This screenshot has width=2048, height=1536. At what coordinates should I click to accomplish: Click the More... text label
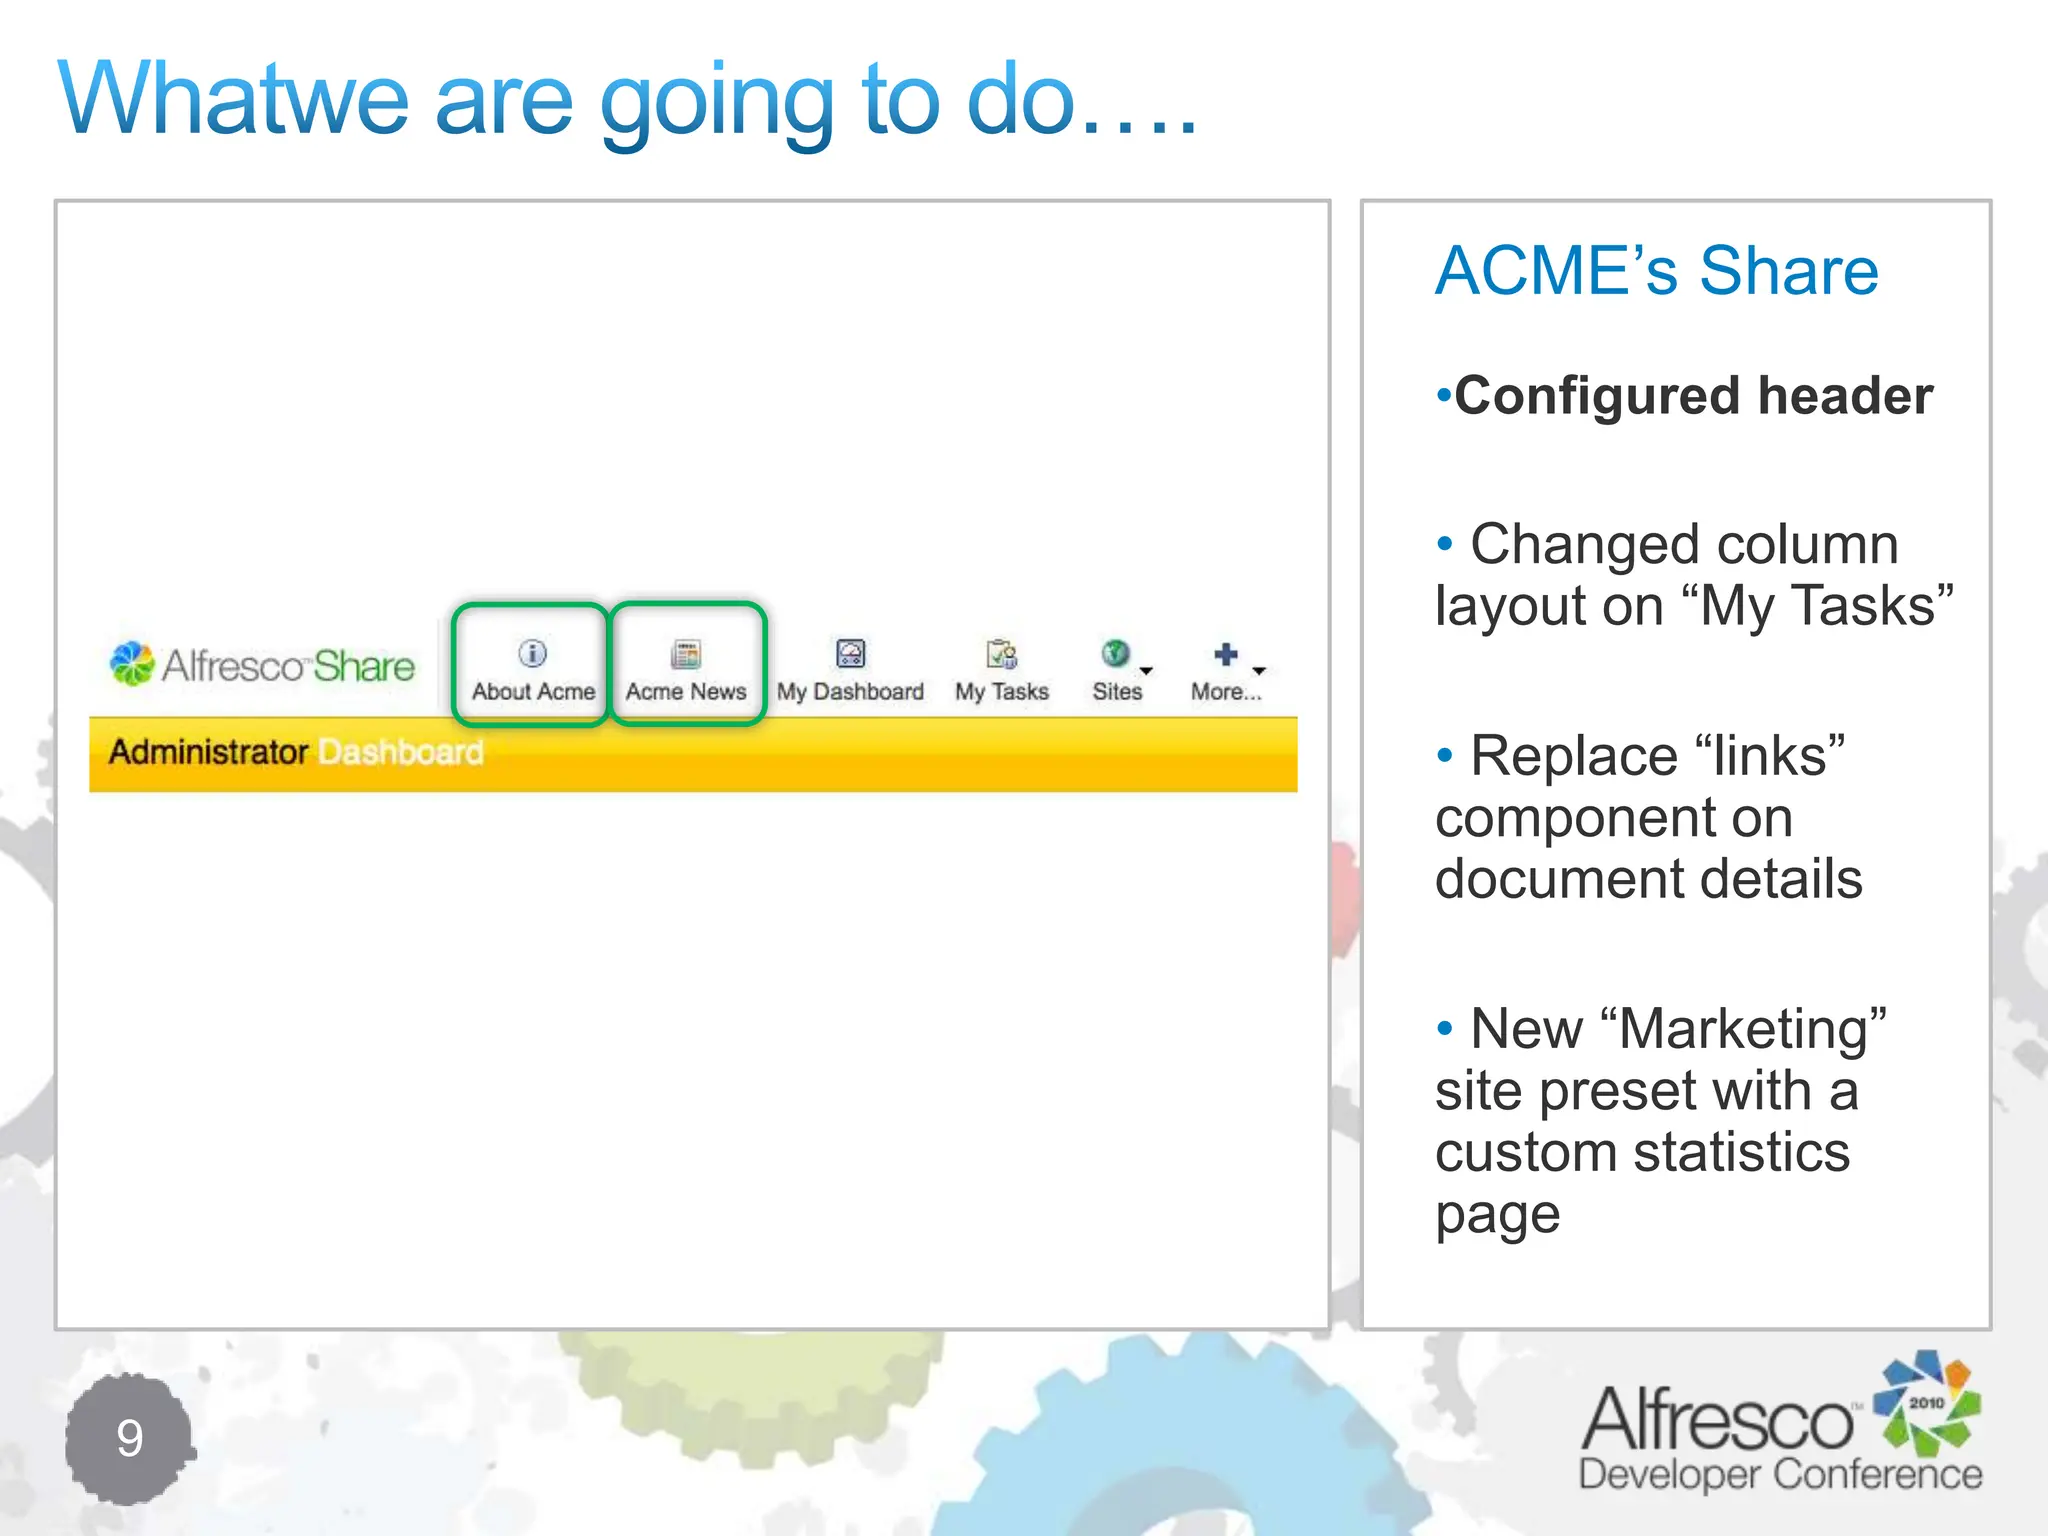[1226, 692]
